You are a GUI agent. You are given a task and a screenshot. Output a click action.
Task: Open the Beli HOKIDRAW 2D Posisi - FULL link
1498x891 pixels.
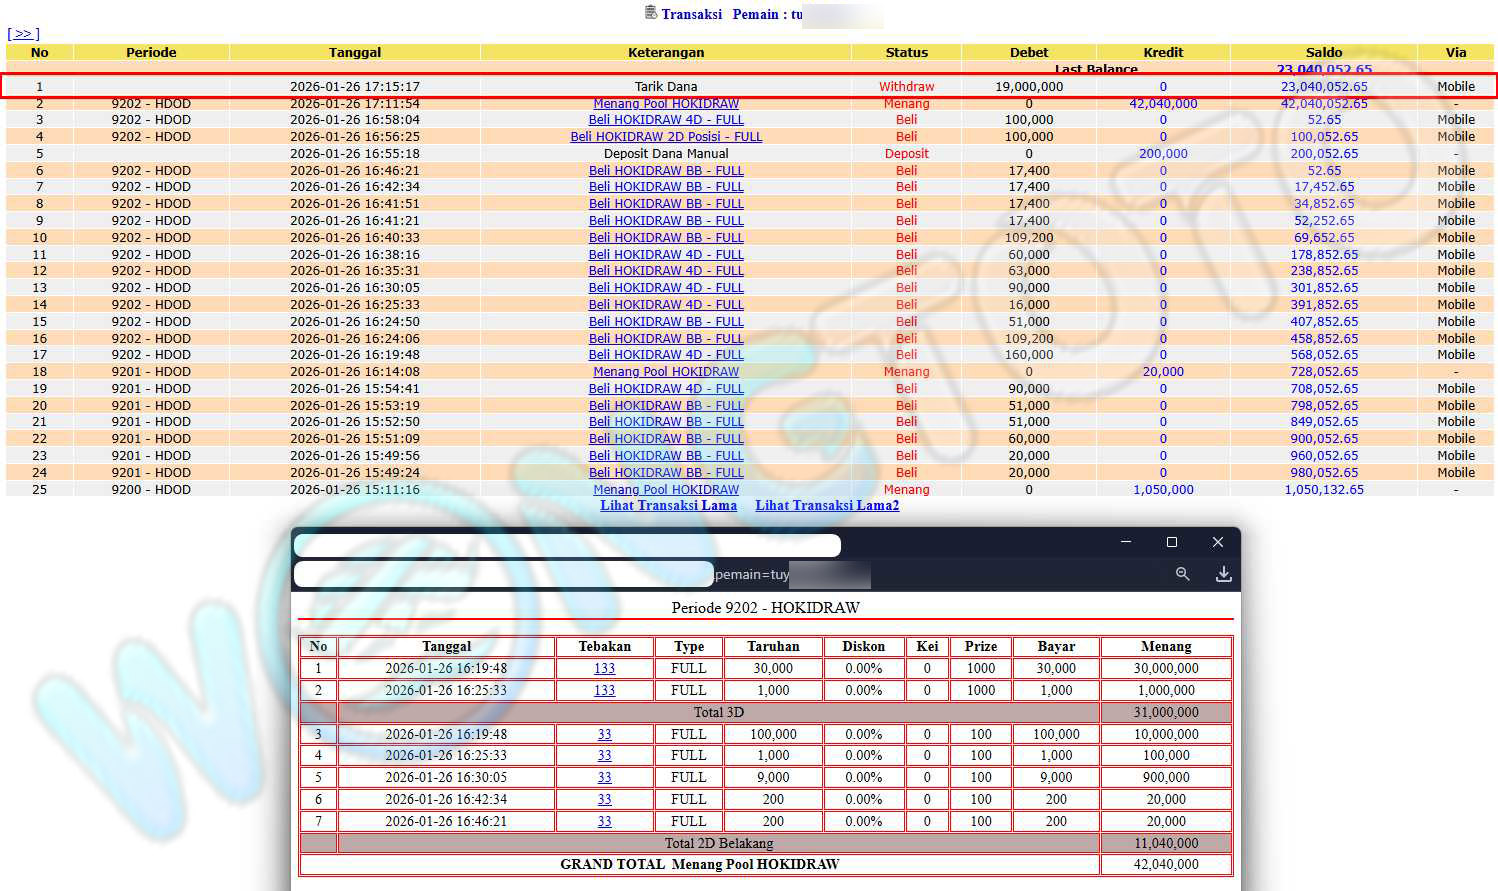[x=666, y=137]
